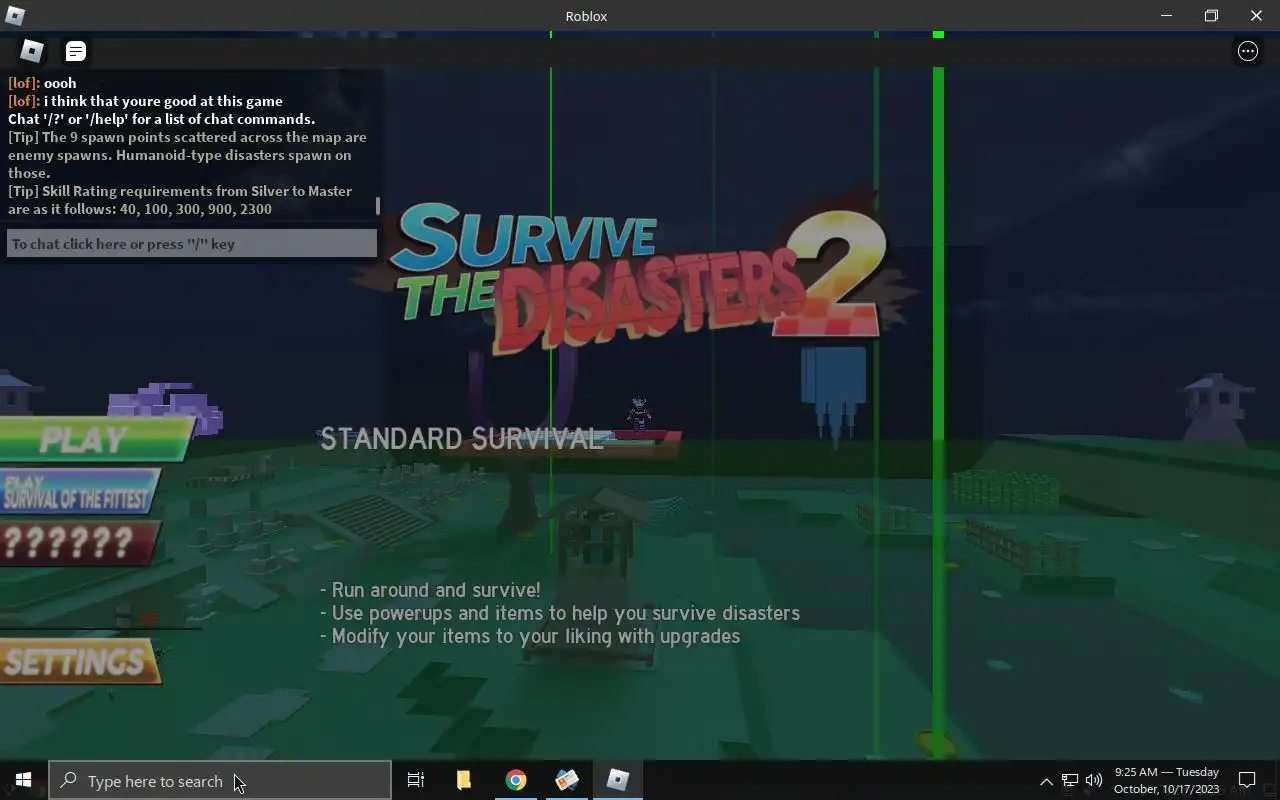Click the STANDARD SURVIVAL heading
Viewport: 1280px width, 800px height.
click(x=461, y=438)
